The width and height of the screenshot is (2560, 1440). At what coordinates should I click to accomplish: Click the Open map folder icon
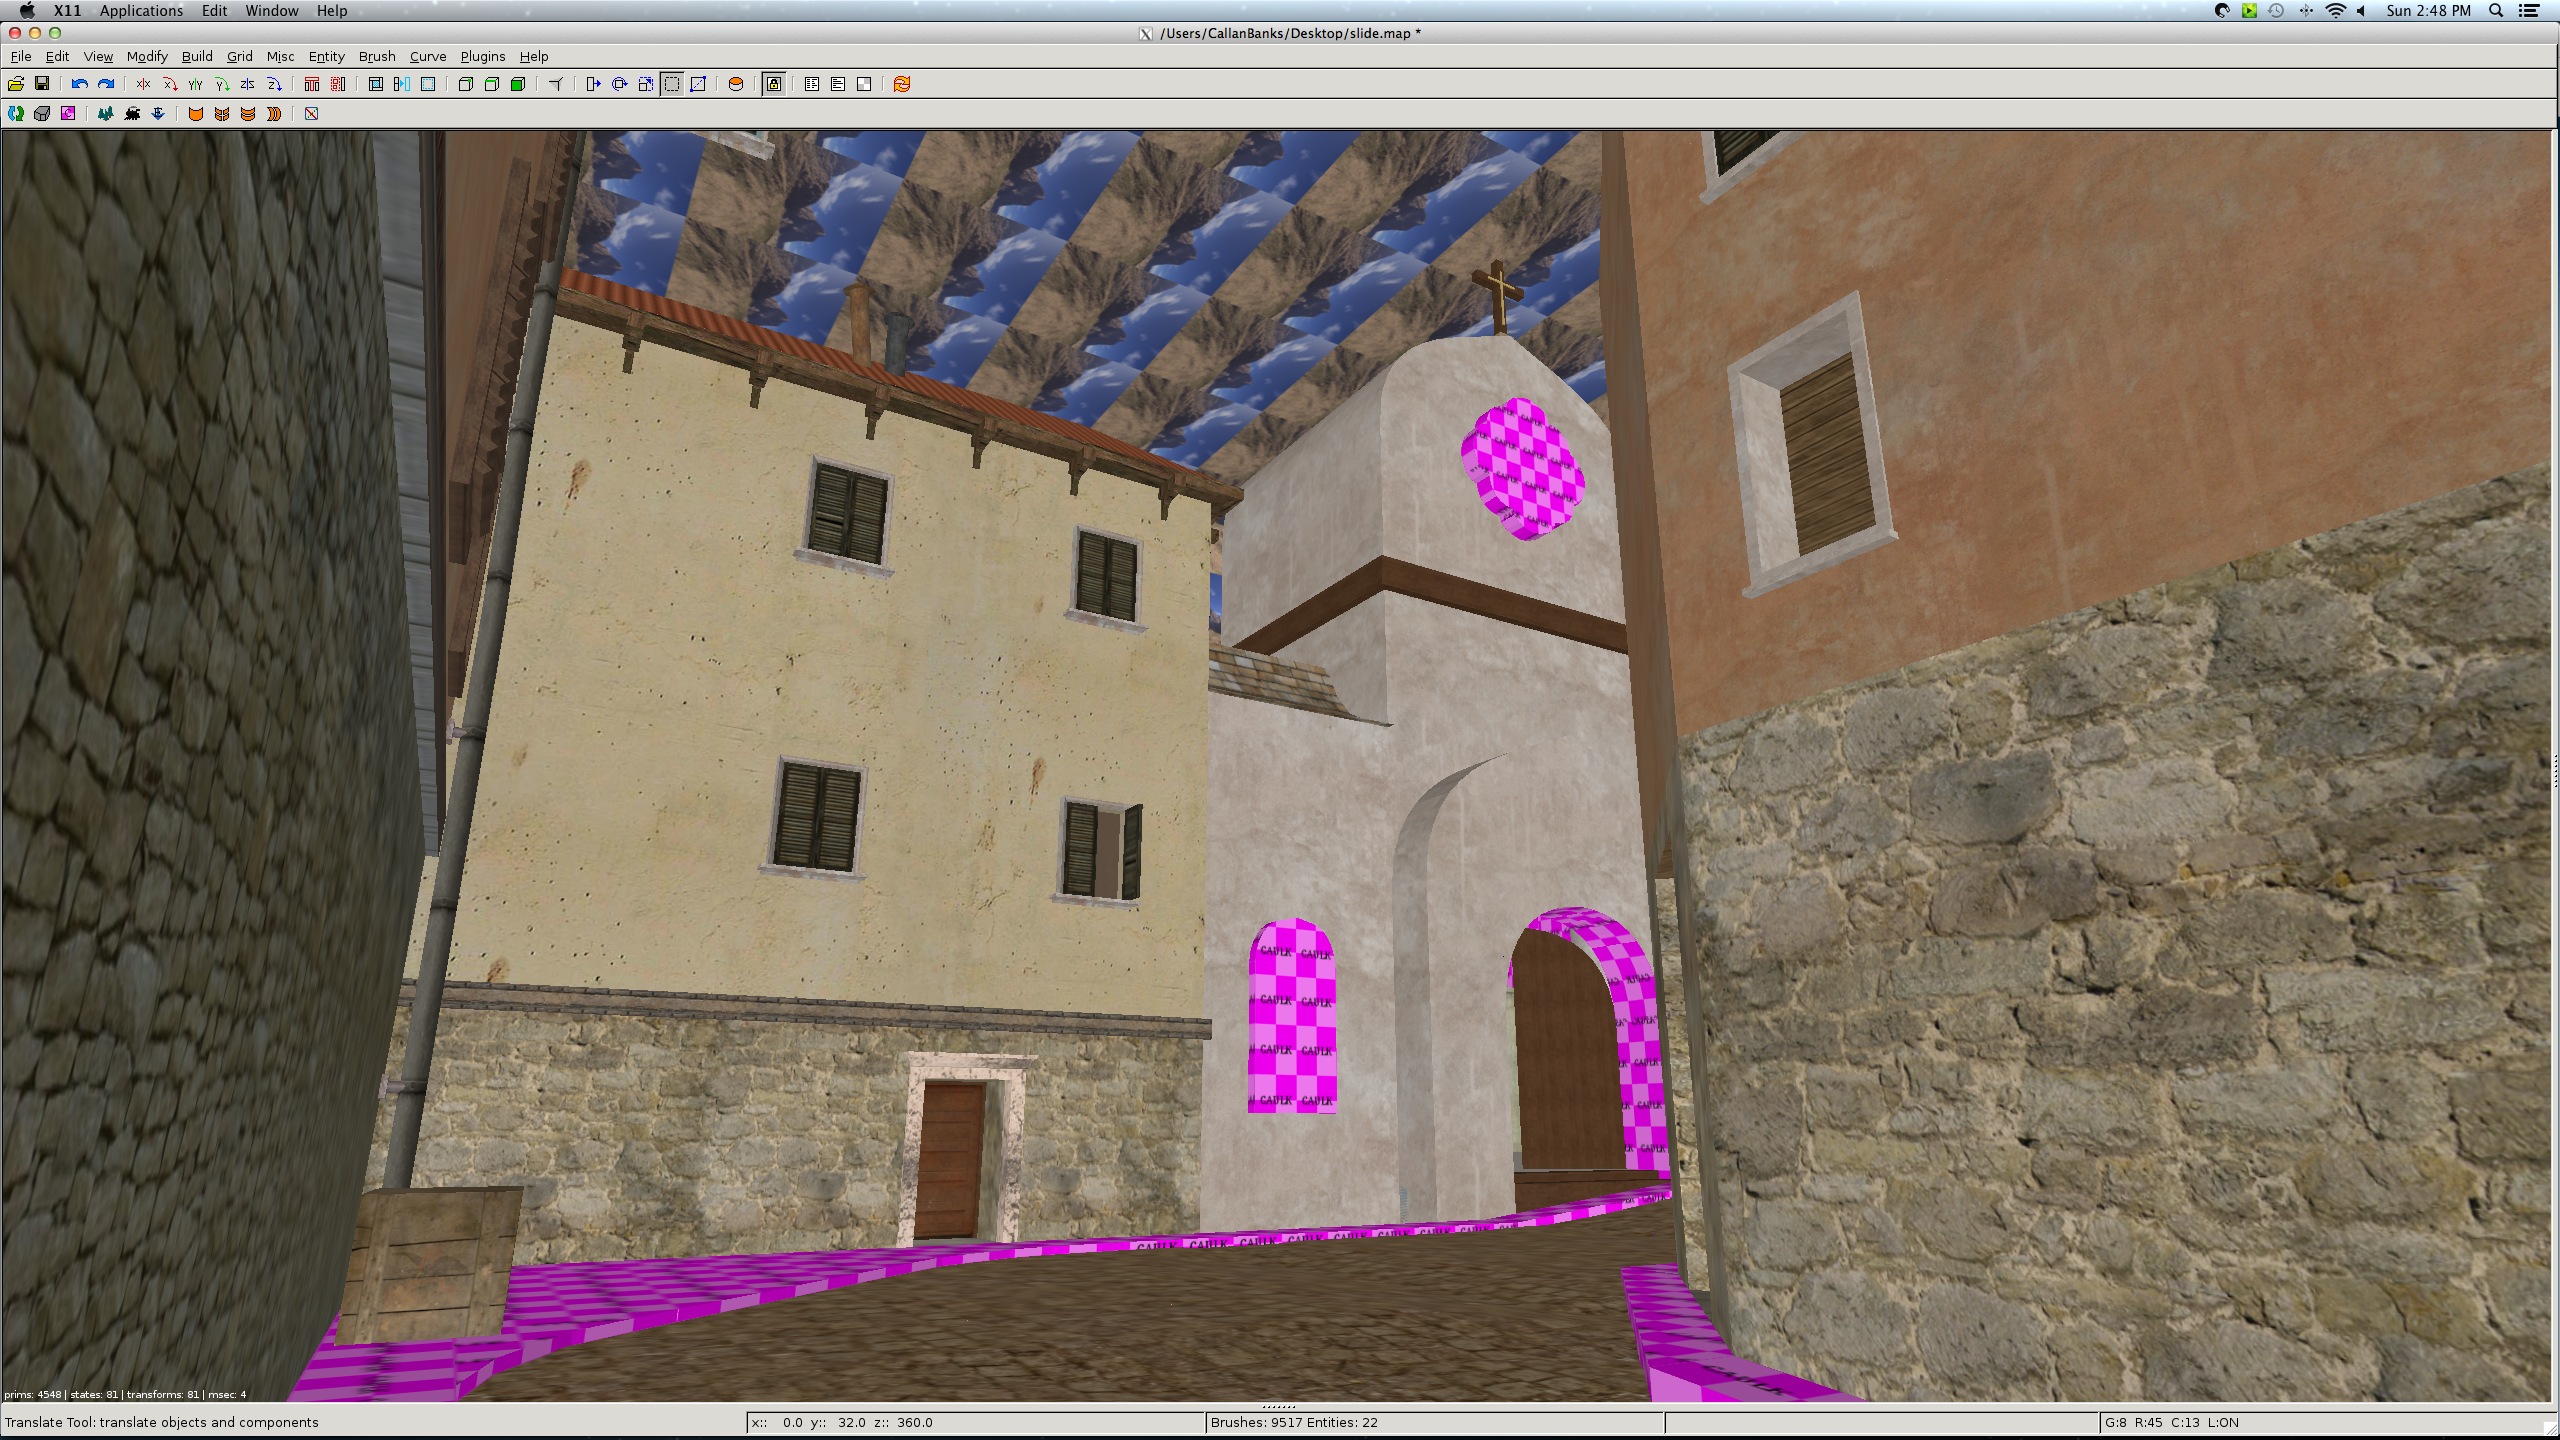pyautogui.click(x=16, y=84)
